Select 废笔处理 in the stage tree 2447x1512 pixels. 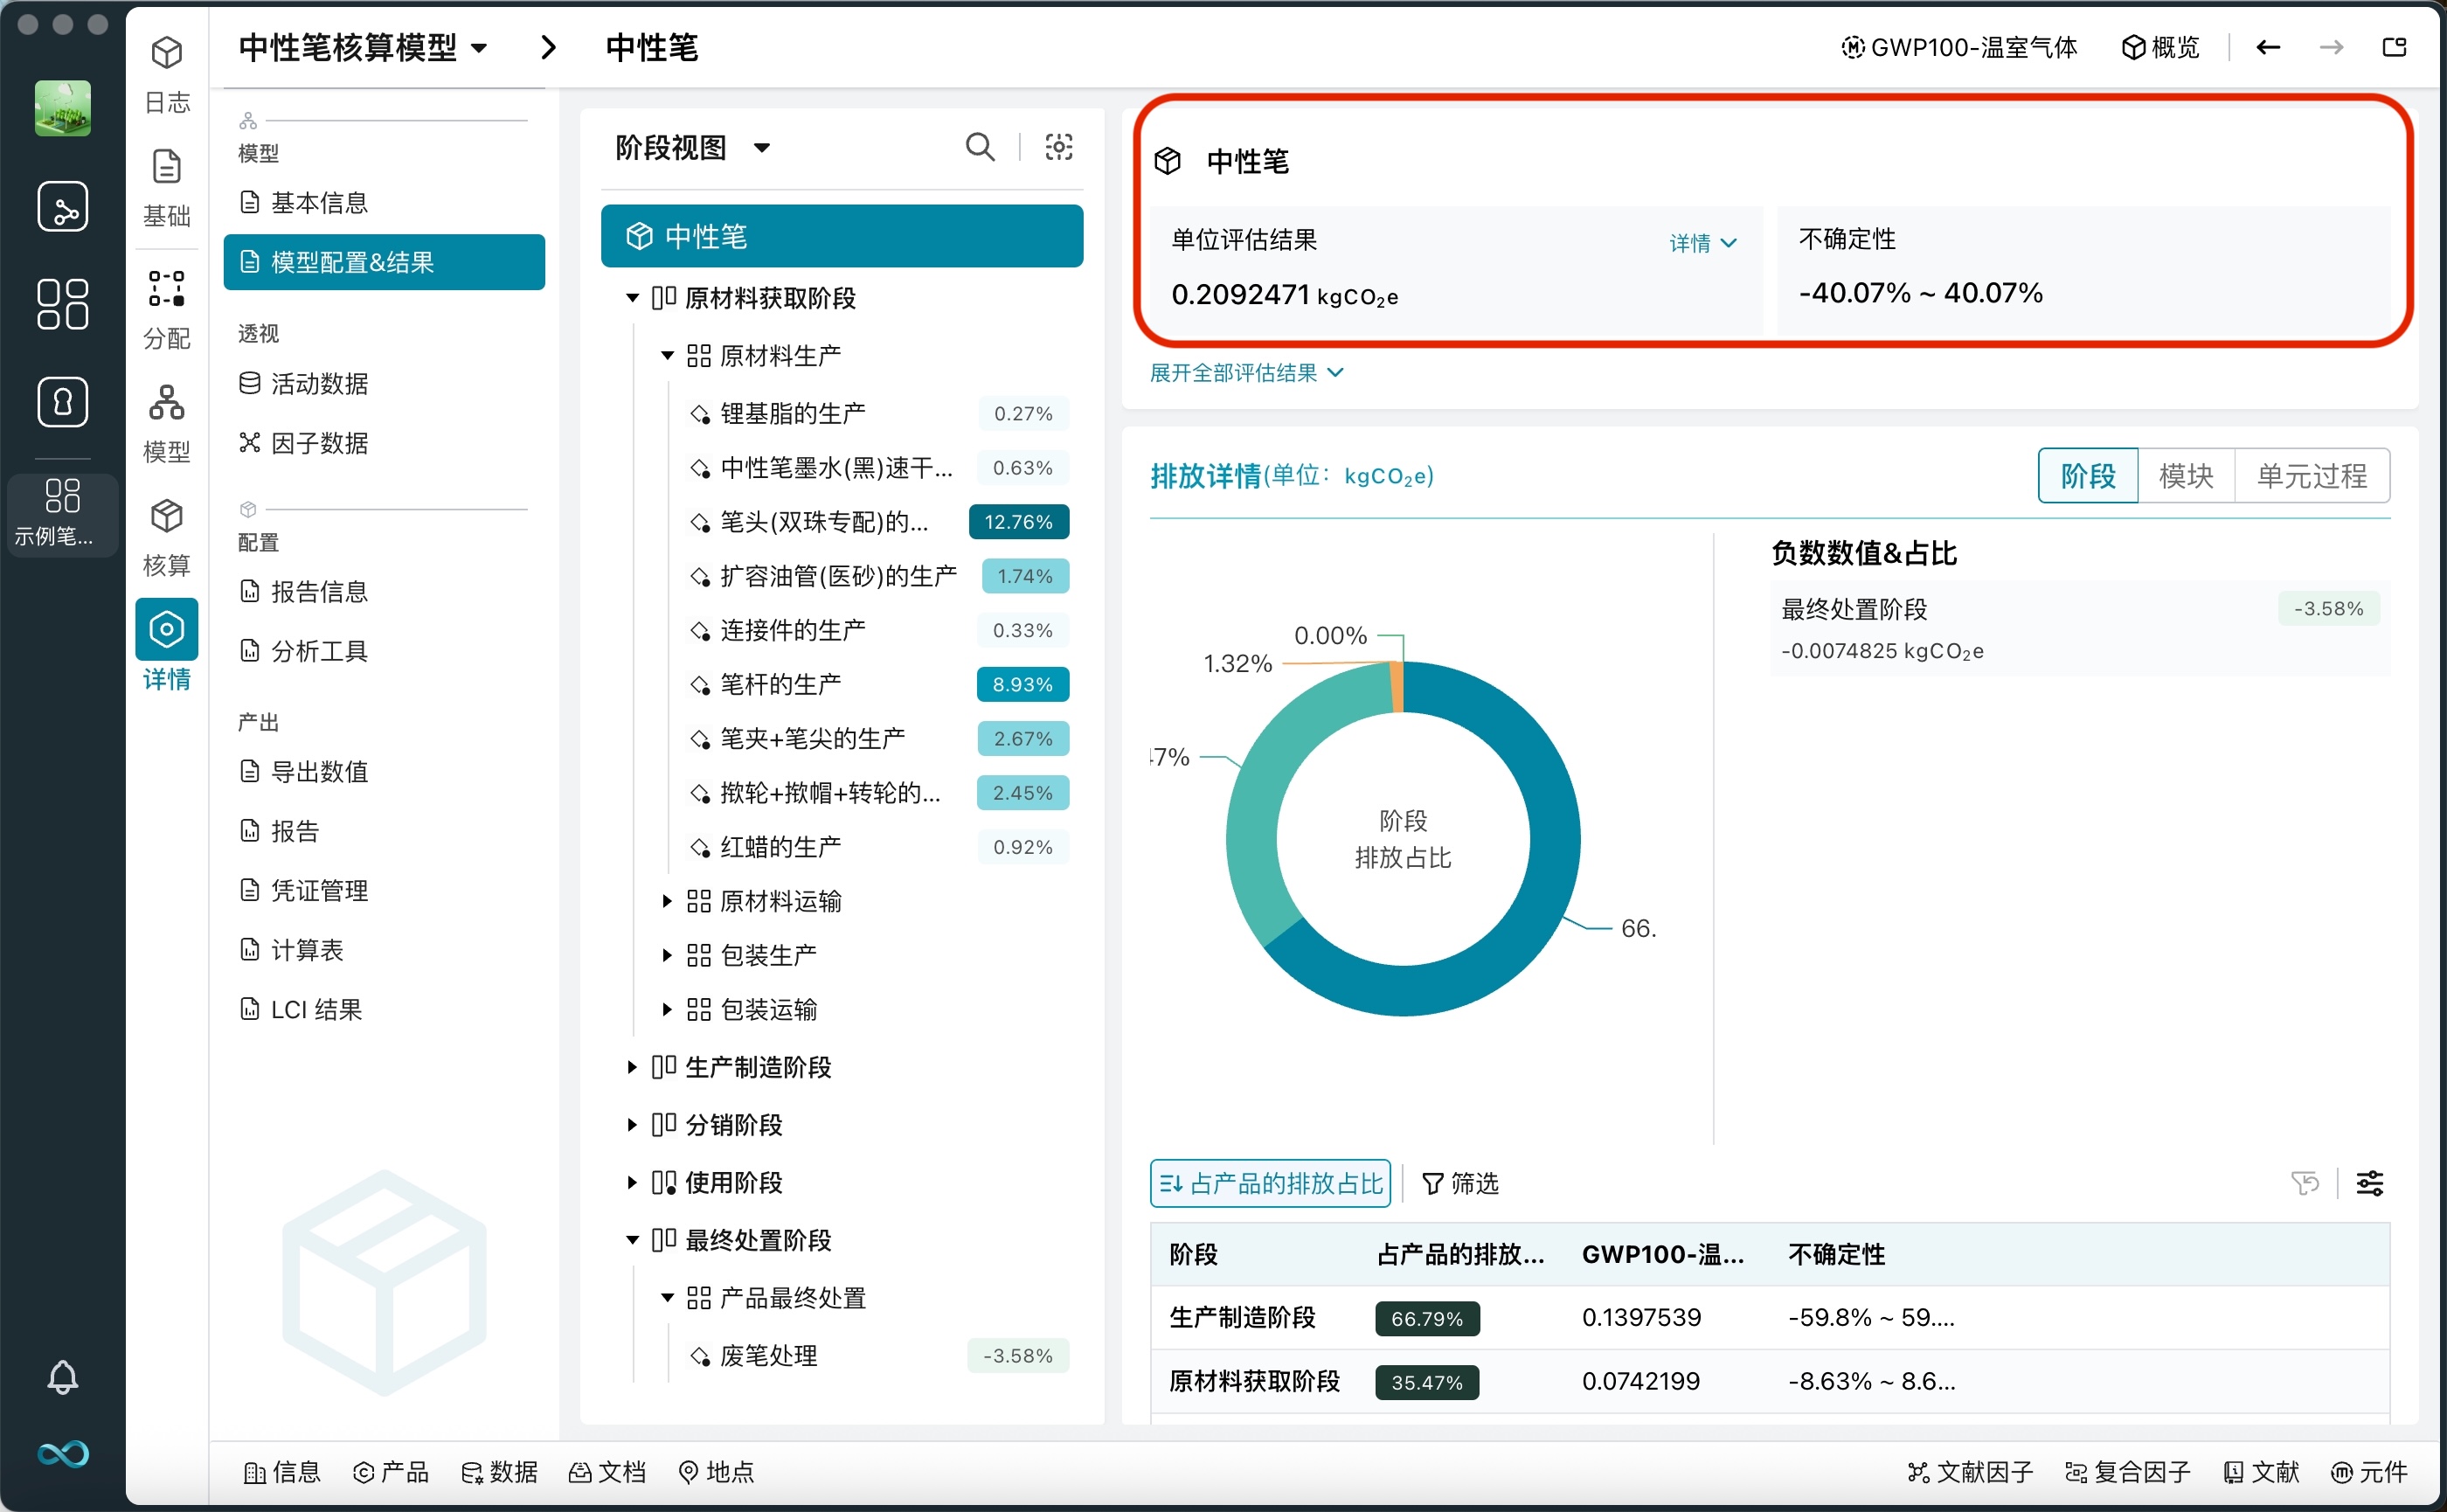click(x=768, y=1355)
